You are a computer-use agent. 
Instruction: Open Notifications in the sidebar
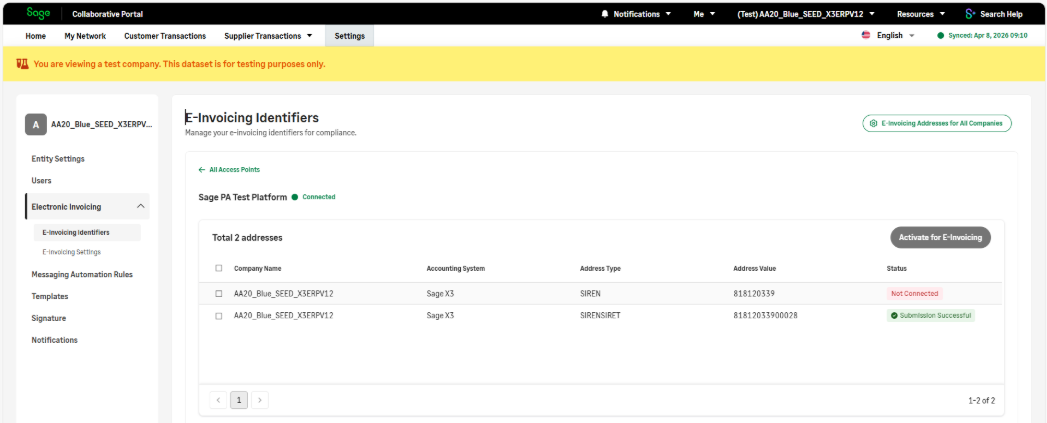tap(55, 340)
